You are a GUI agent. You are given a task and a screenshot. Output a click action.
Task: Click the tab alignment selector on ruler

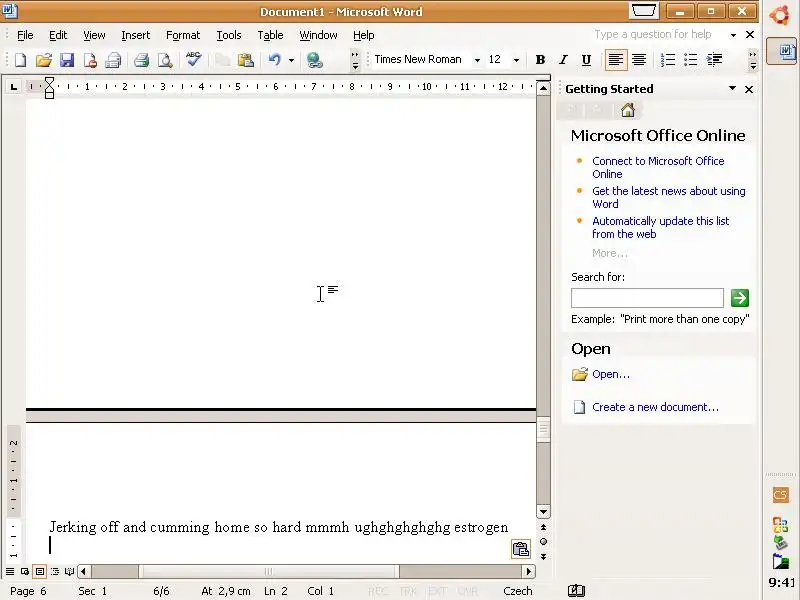(14, 87)
